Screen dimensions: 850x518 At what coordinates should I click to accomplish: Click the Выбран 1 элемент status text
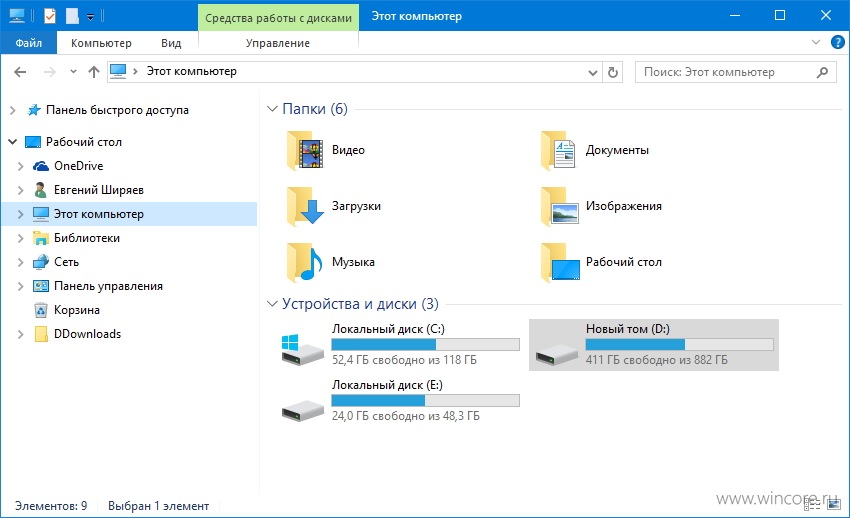(x=158, y=506)
